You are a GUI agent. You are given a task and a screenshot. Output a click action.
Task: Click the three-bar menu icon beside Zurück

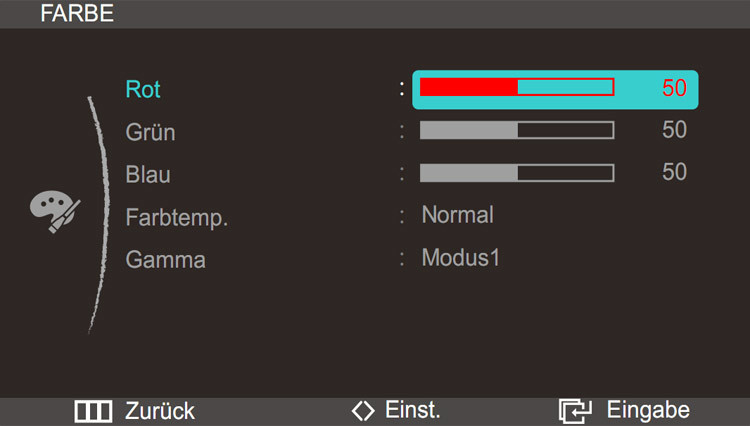pyautogui.click(x=93, y=411)
